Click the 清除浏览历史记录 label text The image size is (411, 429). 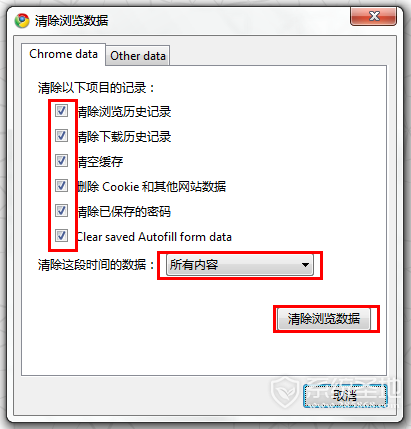click(x=124, y=112)
